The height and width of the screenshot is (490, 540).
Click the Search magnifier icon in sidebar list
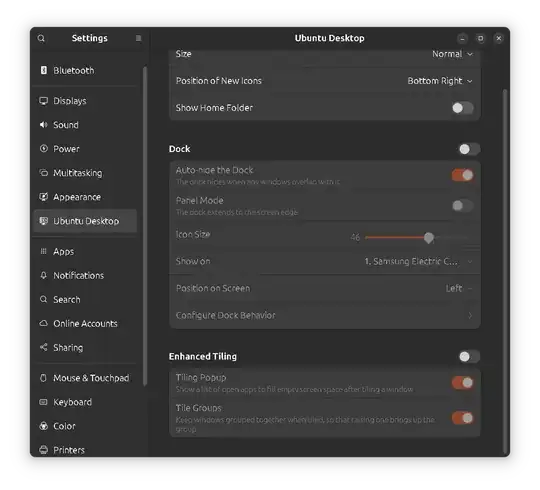pos(44,299)
